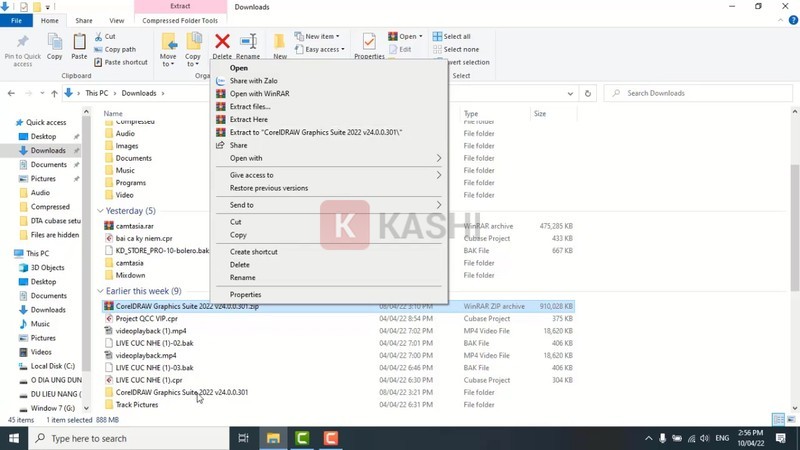800x450 pixels.
Task: Click the Refresh button by address bar
Action: pos(588,93)
